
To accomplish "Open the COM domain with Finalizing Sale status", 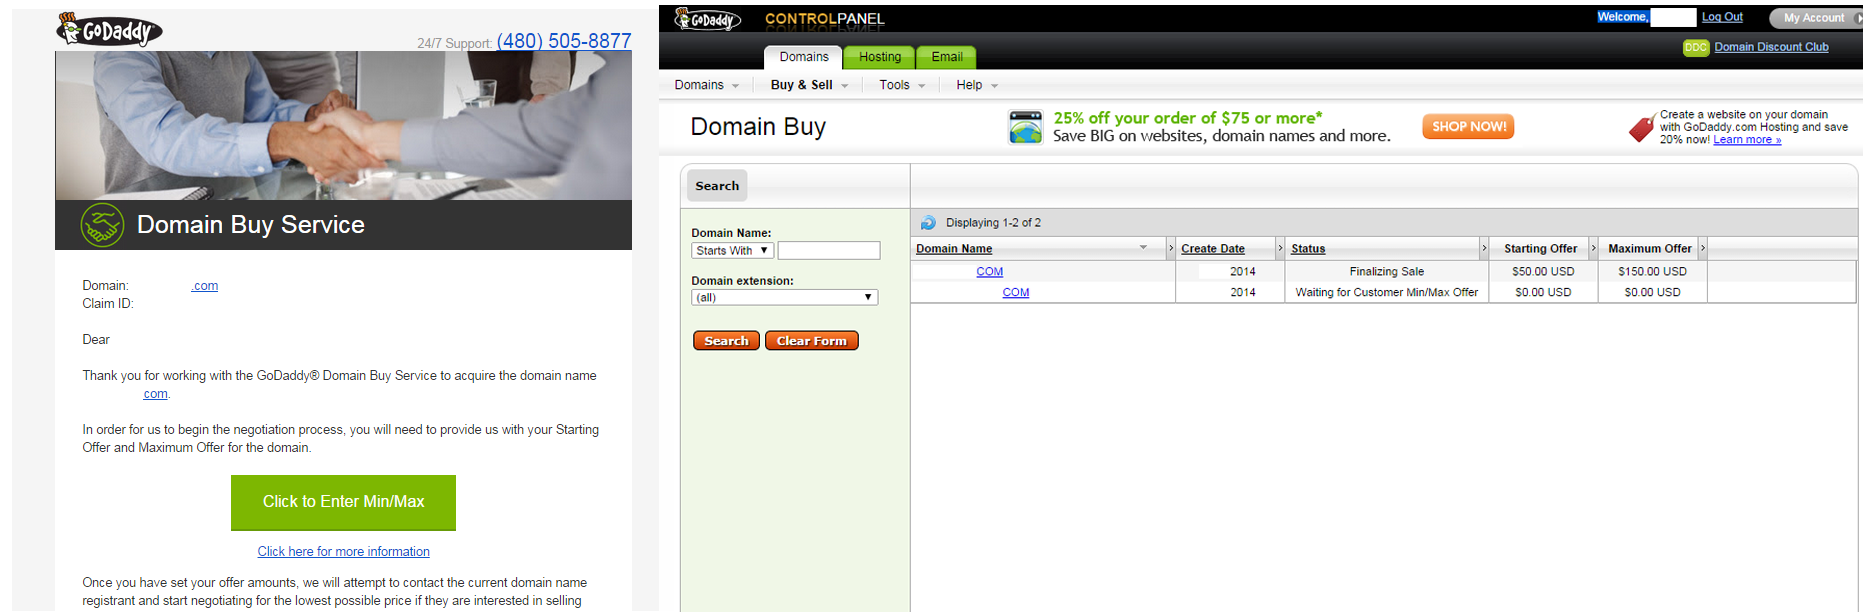I will pos(989,272).
